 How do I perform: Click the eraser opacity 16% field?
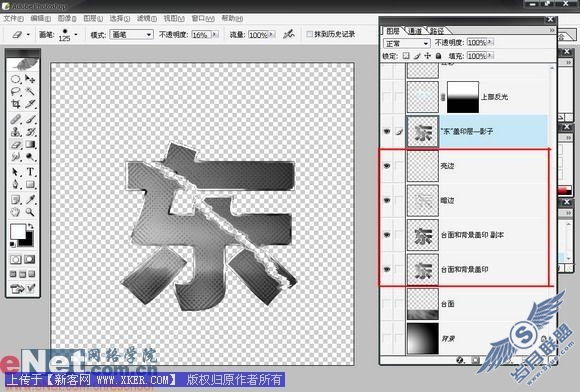[x=201, y=35]
